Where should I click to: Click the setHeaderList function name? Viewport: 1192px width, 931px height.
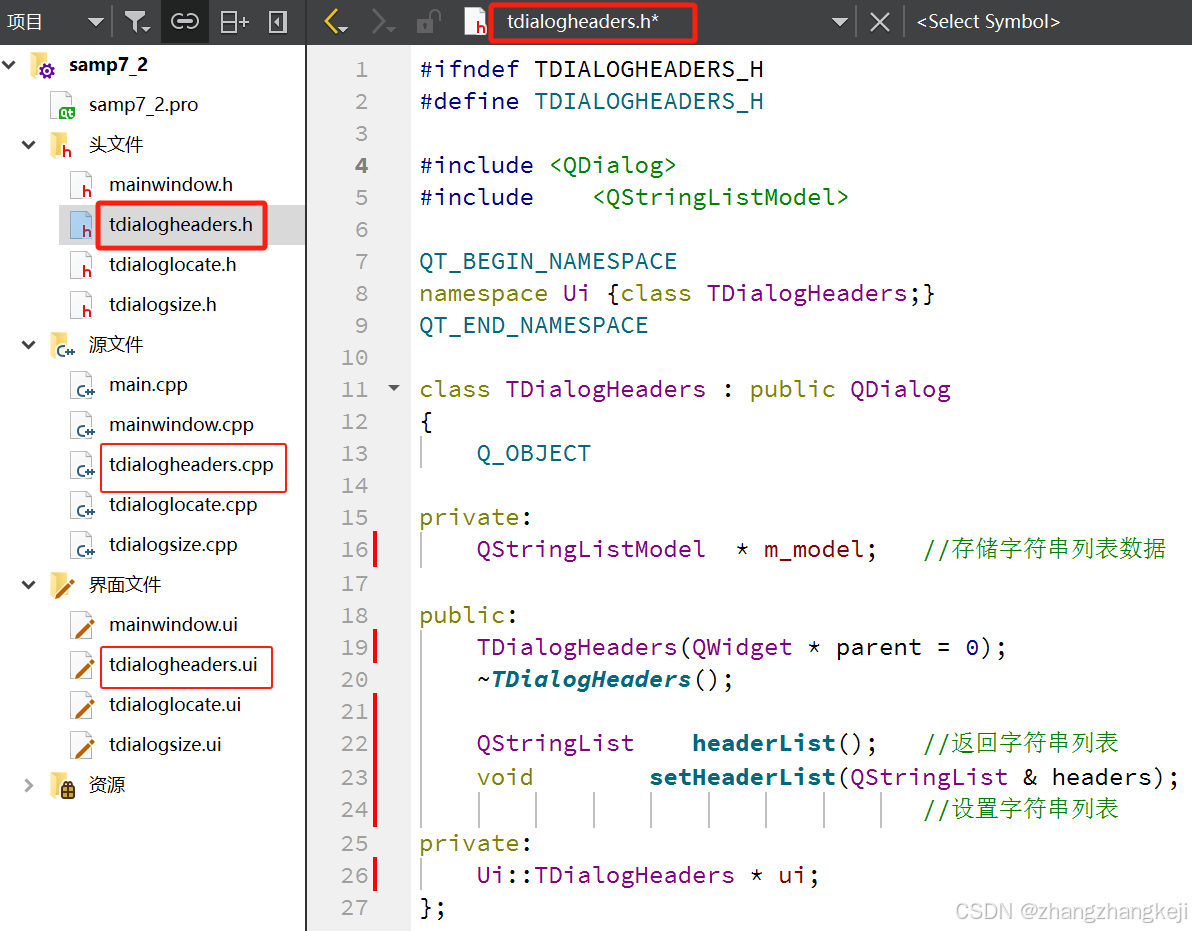tap(742, 777)
